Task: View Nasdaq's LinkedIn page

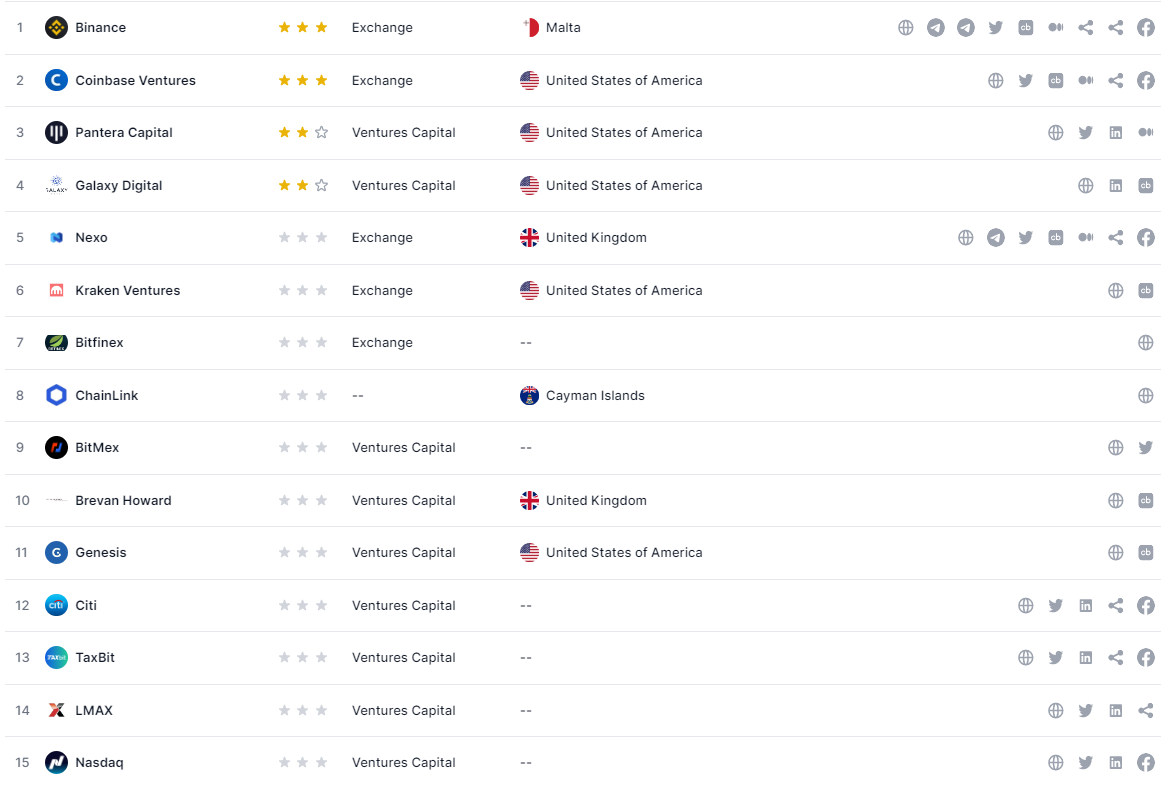Action: click(1116, 762)
